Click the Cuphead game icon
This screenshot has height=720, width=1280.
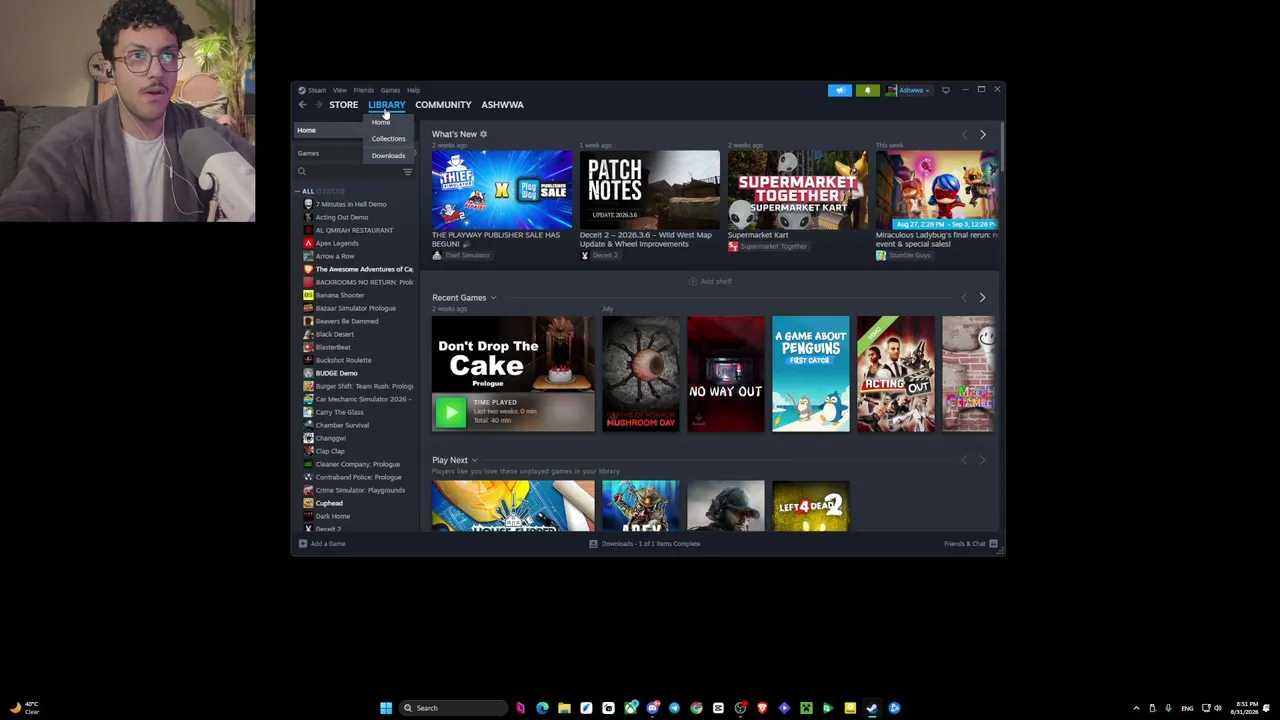(308, 503)
